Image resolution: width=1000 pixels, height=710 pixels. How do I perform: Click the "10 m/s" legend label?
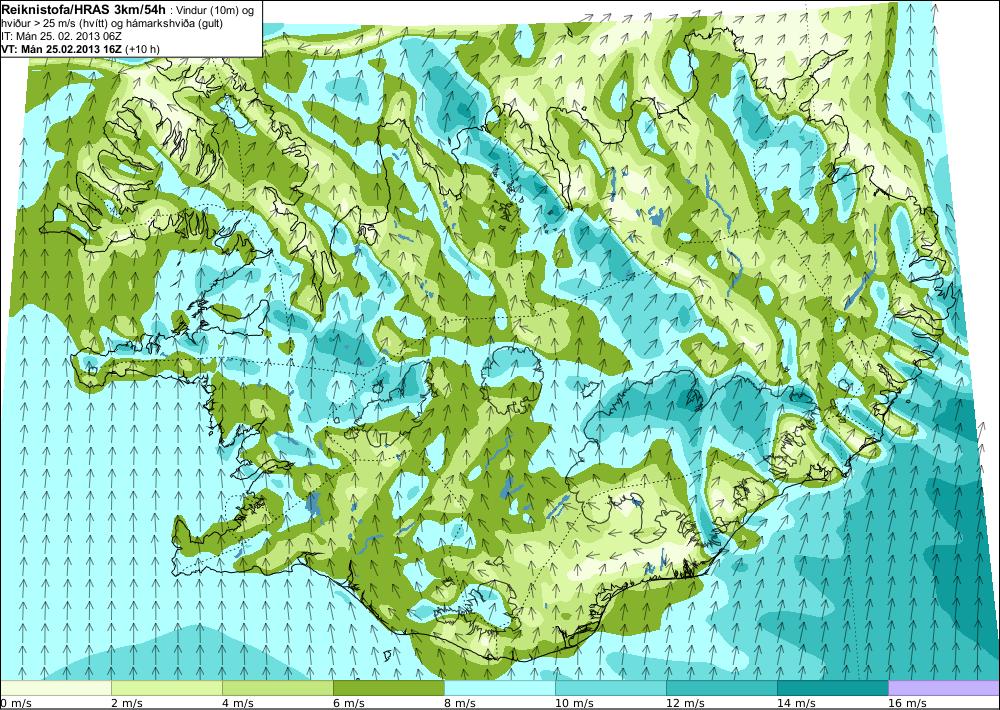click(574, 703)
